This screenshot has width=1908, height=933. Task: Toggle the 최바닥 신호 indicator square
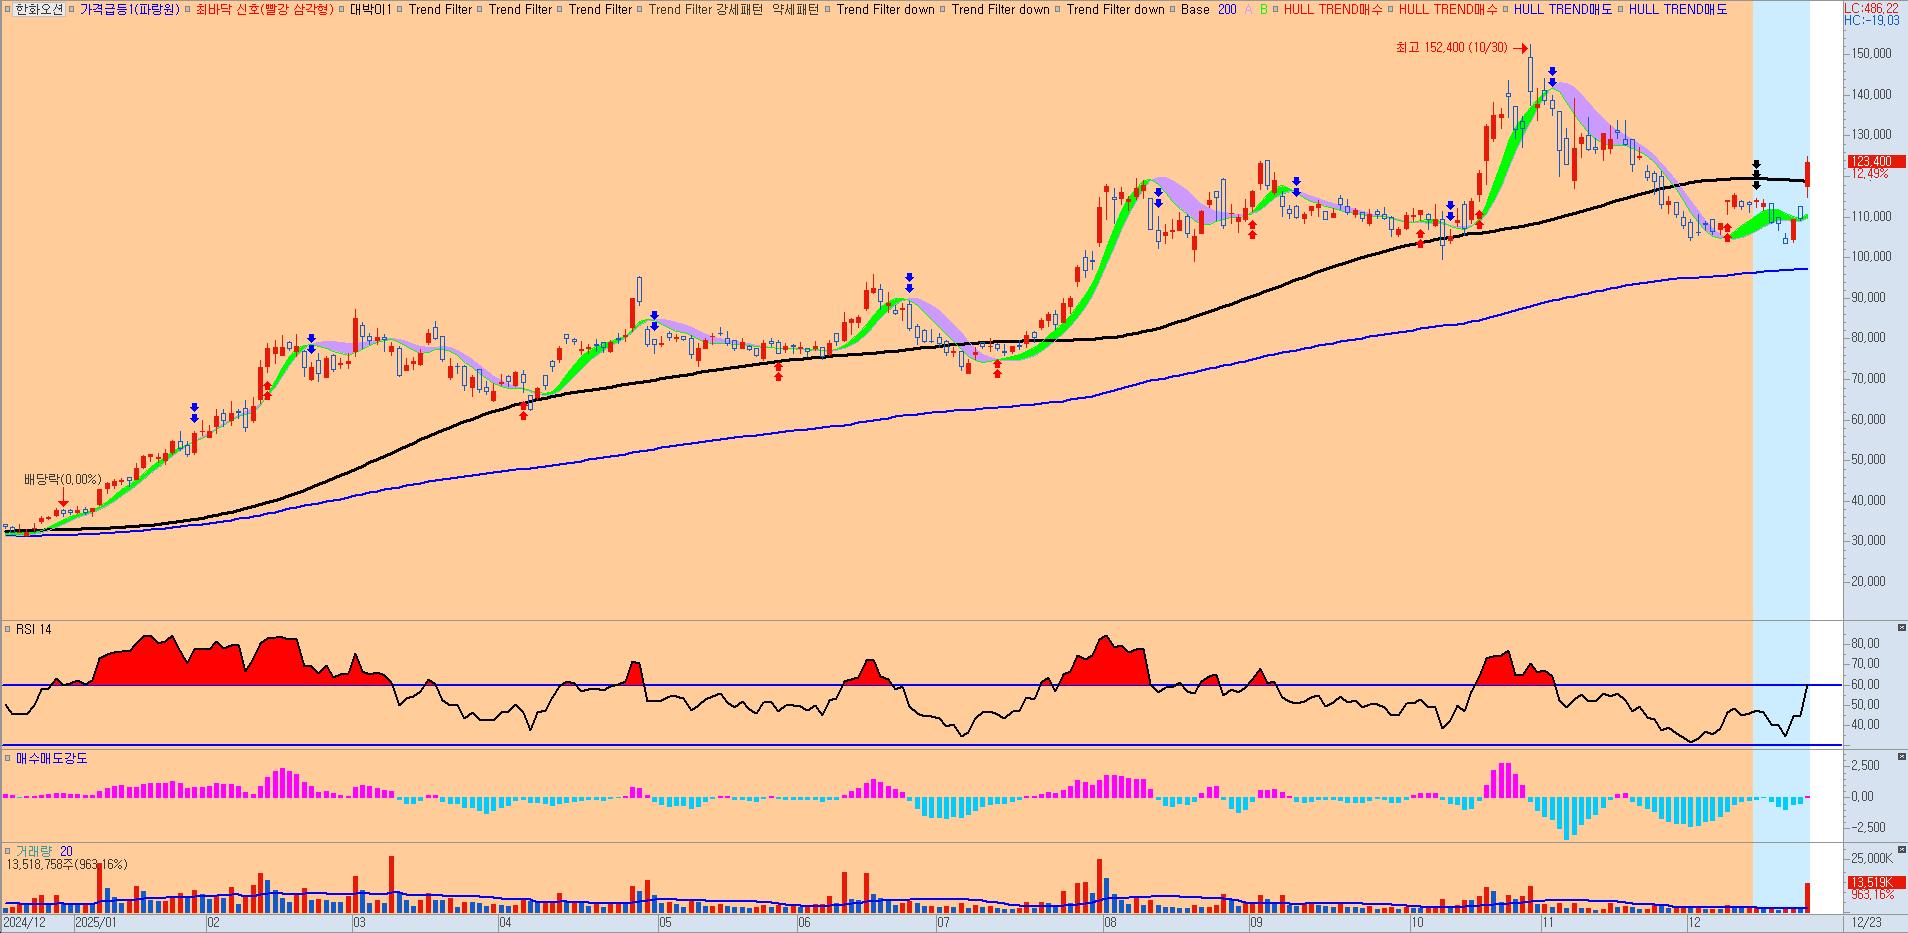pyautogui.click(x=189, y=9)
